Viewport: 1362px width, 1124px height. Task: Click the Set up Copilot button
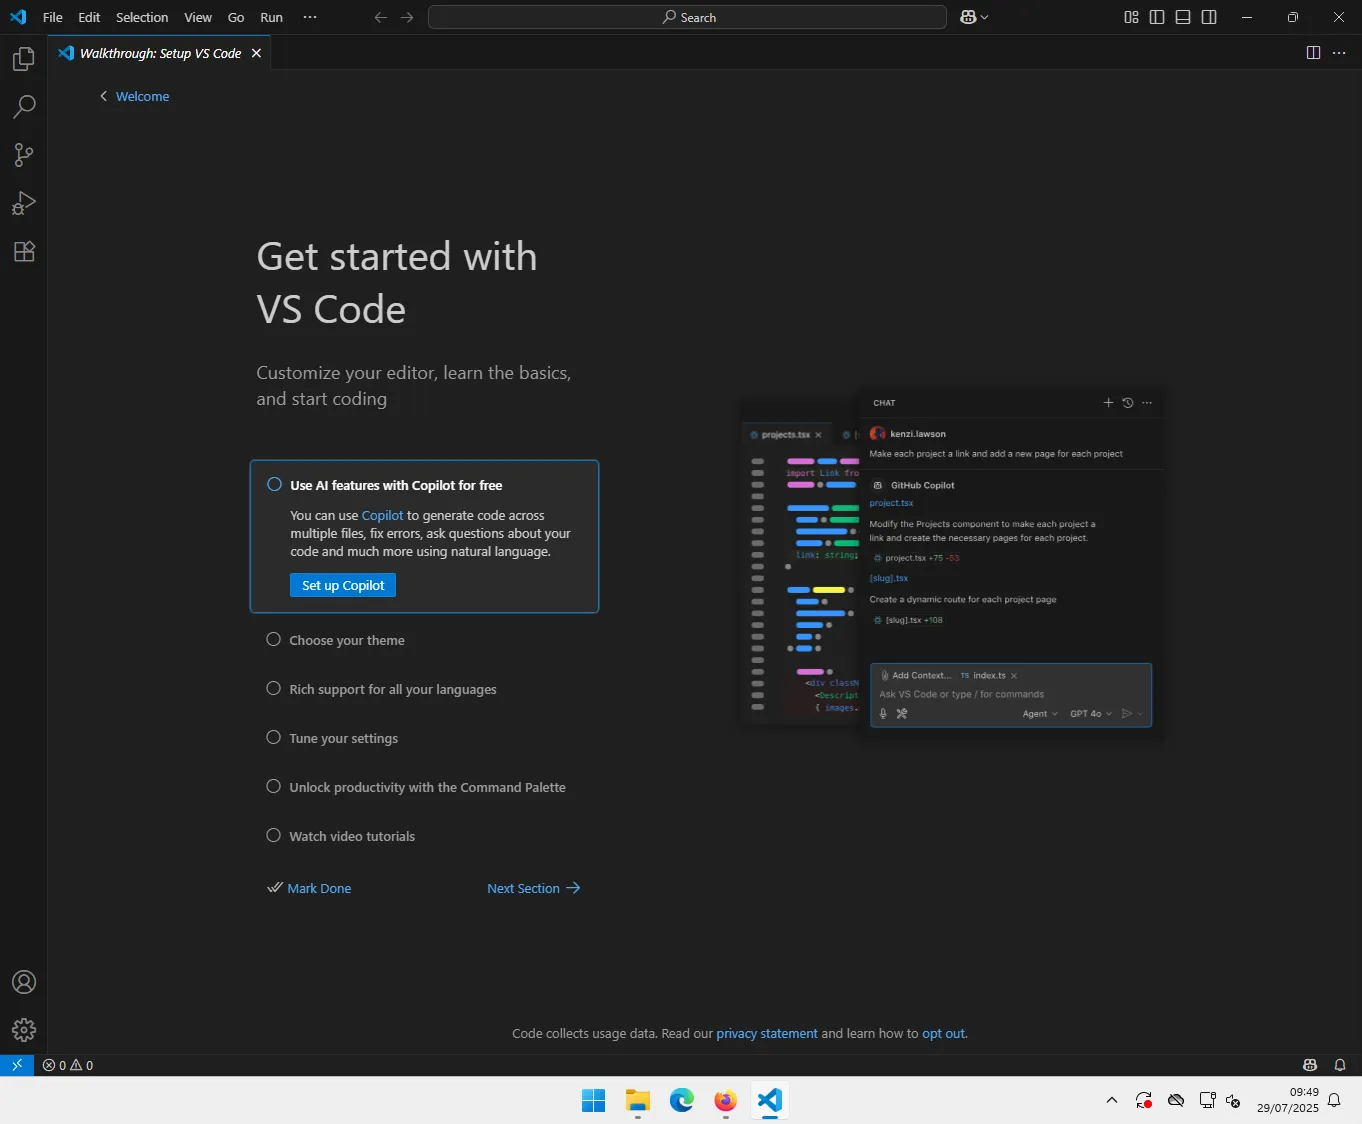[x=343, y=585]
